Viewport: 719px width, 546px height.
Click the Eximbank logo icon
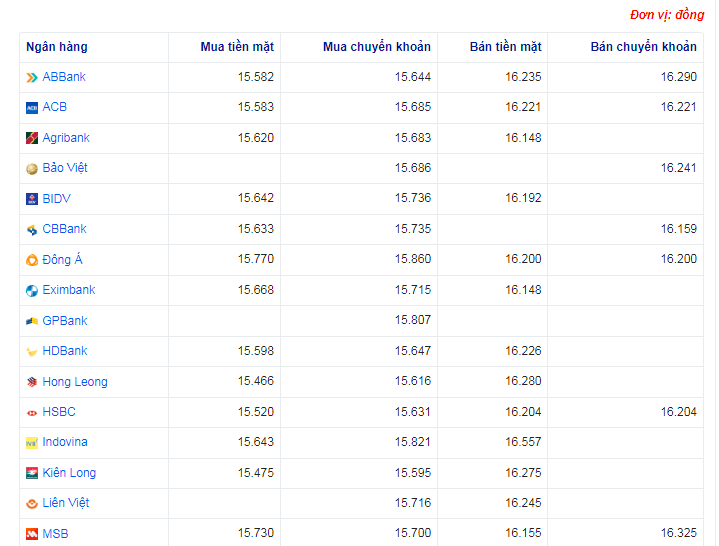32,291
